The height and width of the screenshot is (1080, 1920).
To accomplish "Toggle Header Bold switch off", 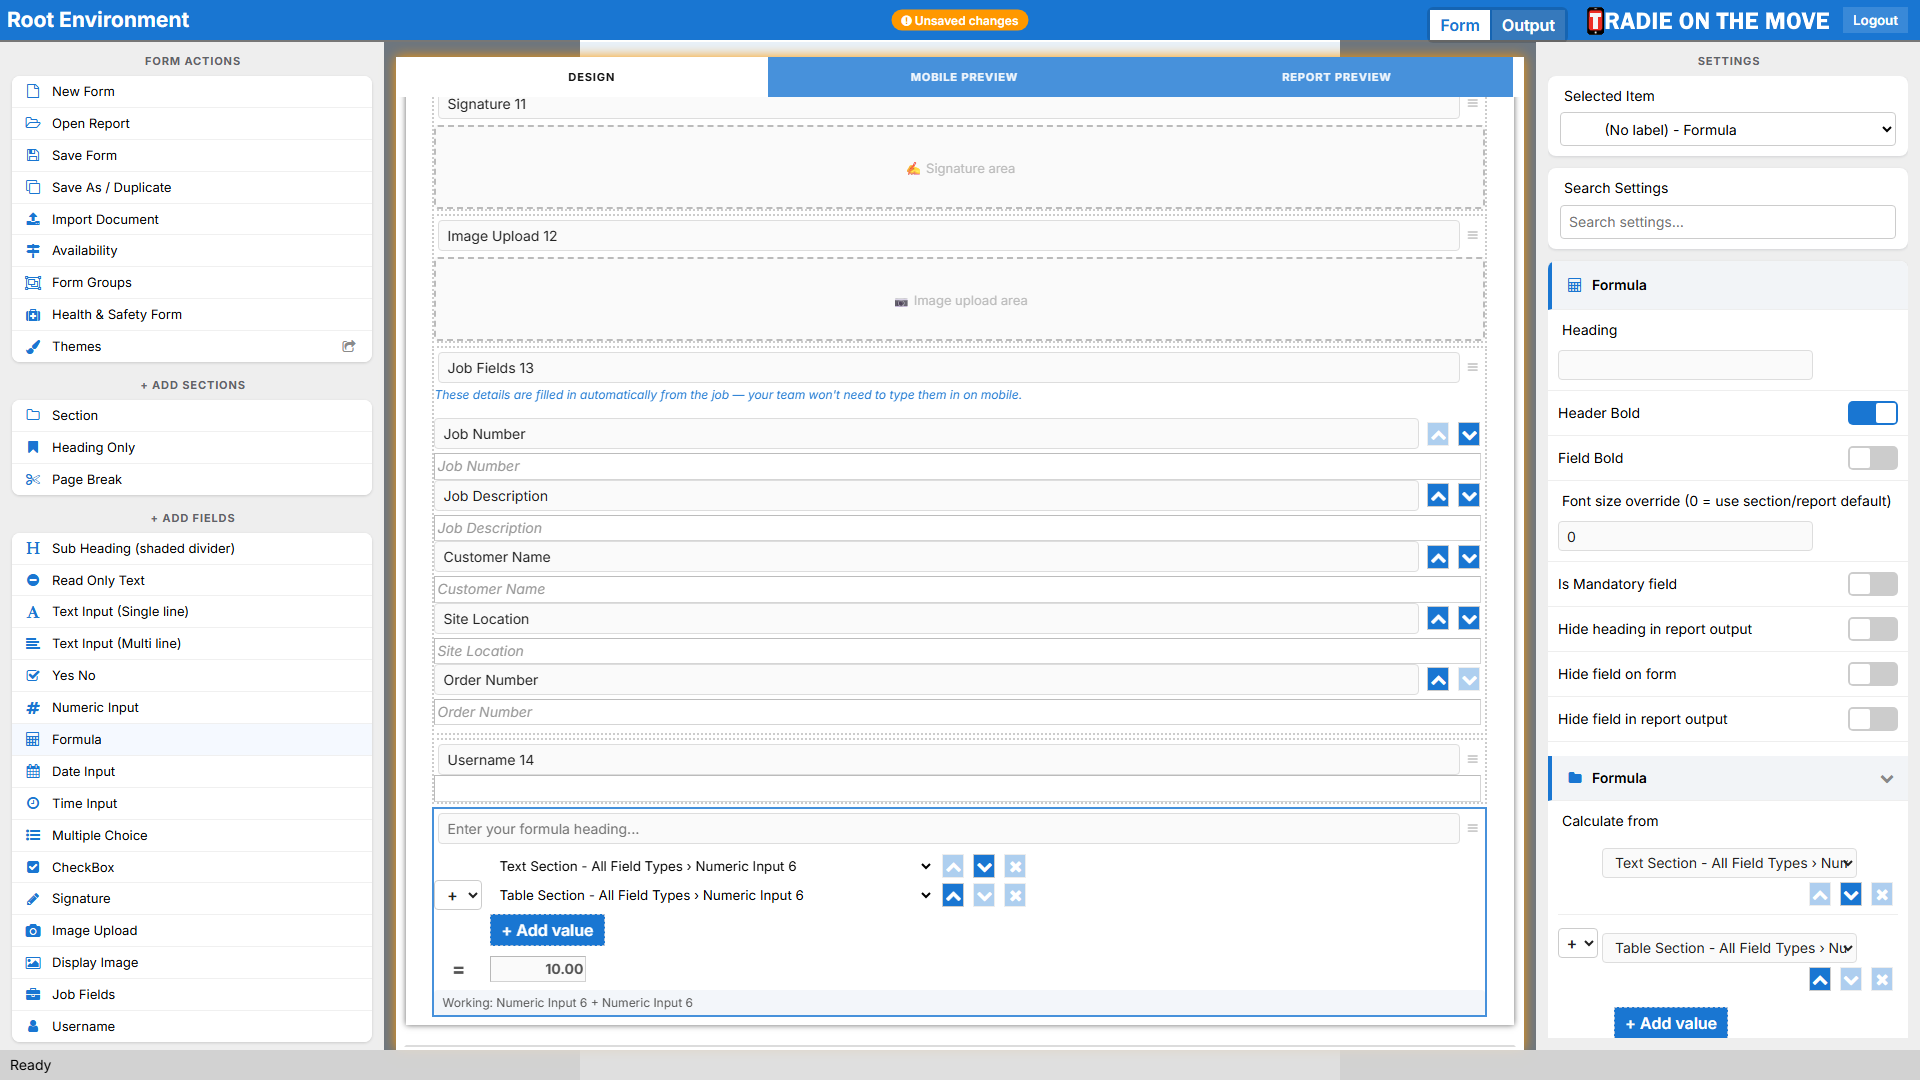I will 1872,413.
